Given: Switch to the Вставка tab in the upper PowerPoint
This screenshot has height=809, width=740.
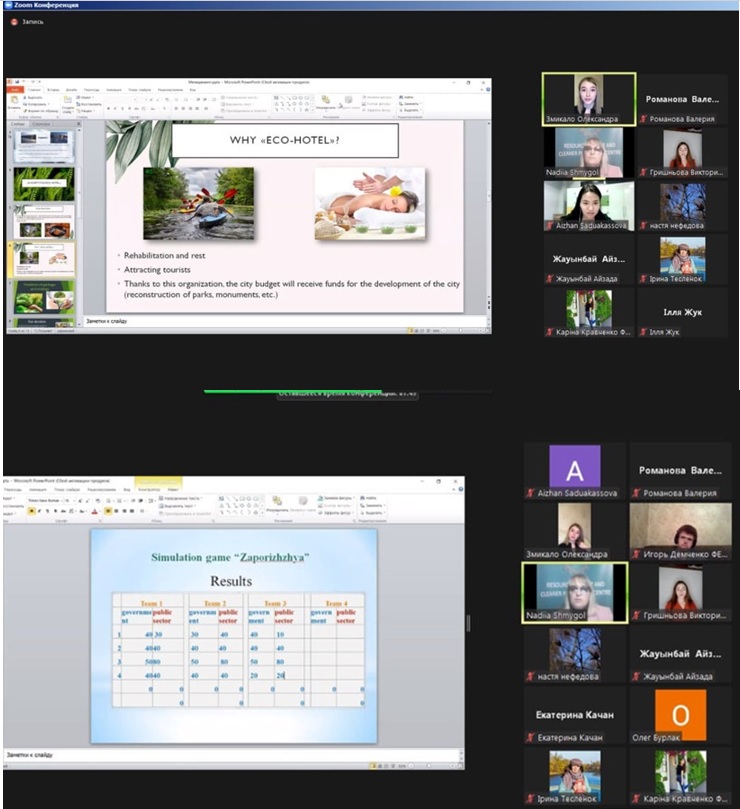Looking at the screenshot, I should [x=53, y=89].
